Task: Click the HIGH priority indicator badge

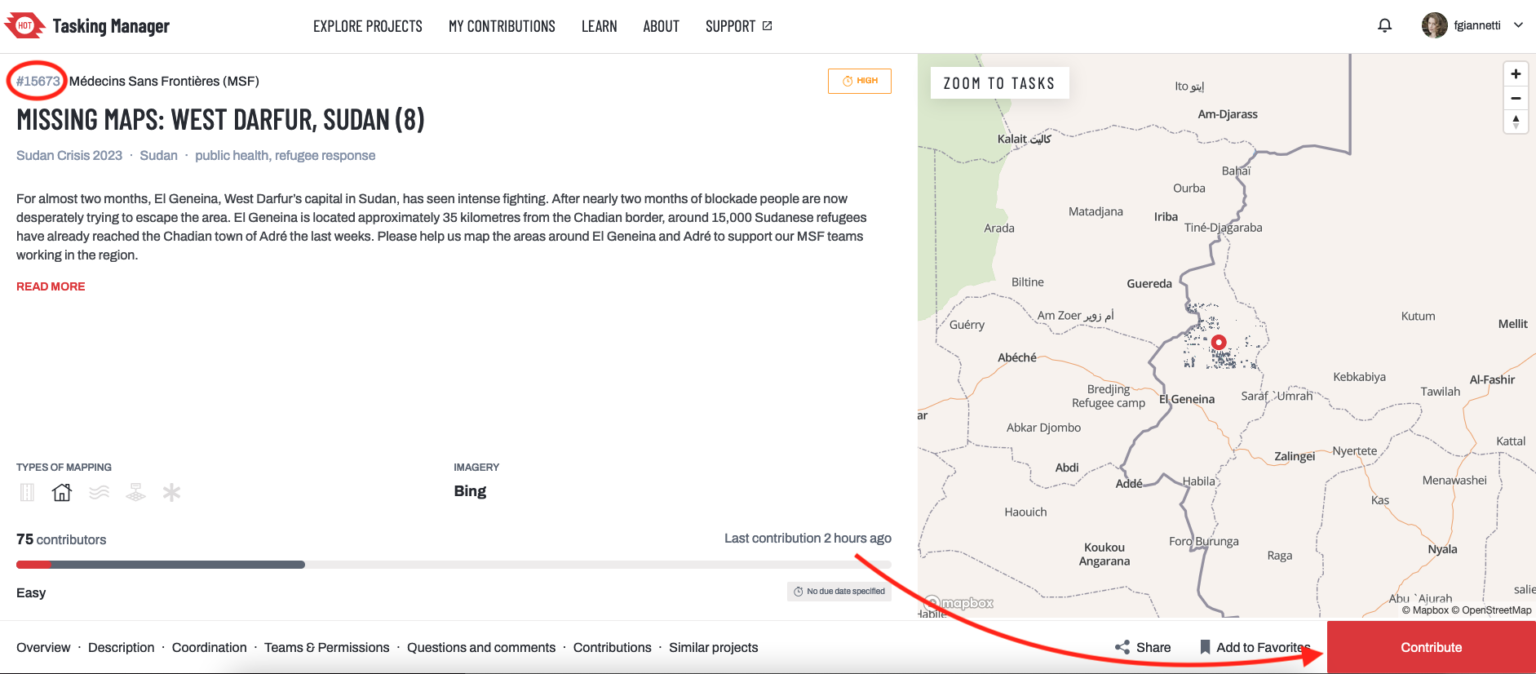Action: [x=859, y=81]
